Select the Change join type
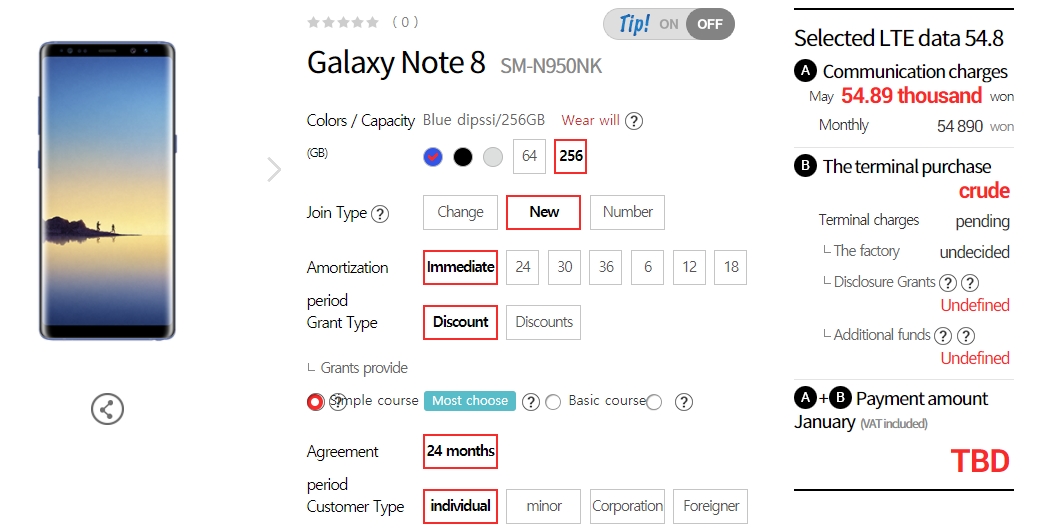Screen dimensions: 1050x530 460,212
